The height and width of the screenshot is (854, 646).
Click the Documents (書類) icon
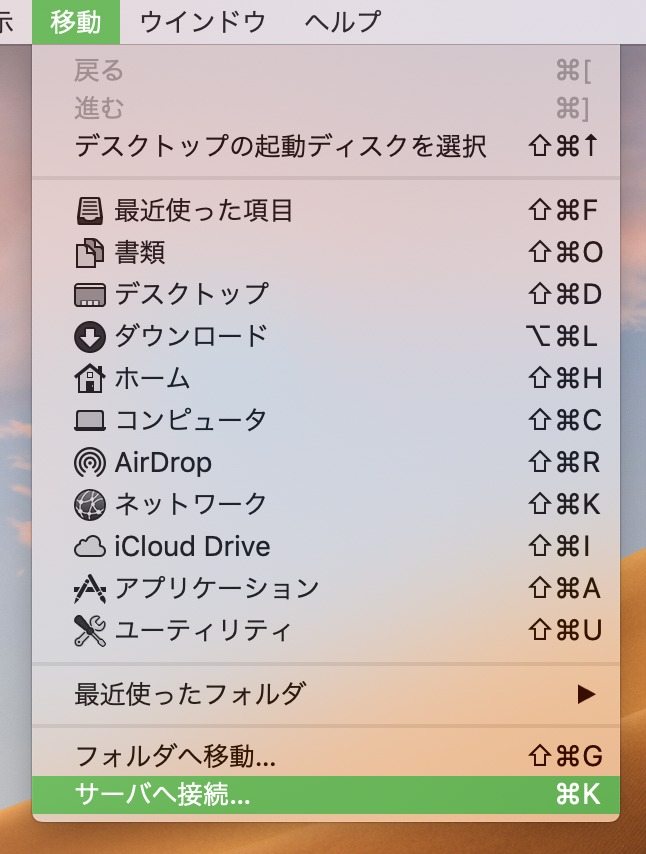pos(89,253)
